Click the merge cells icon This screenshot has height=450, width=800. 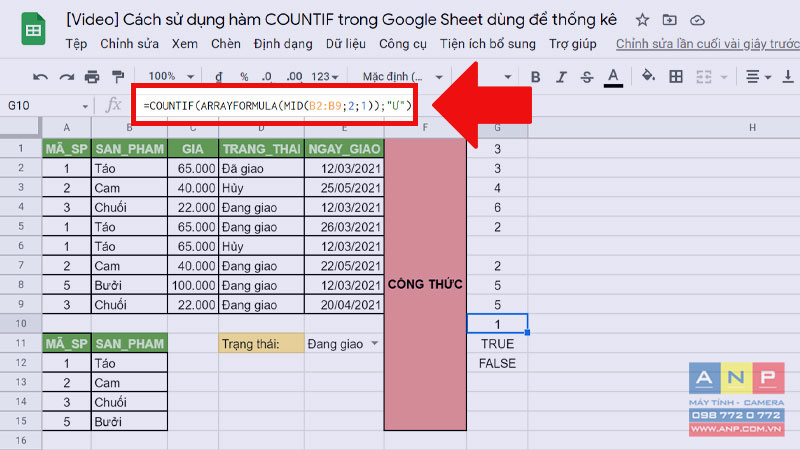(704, 77)
